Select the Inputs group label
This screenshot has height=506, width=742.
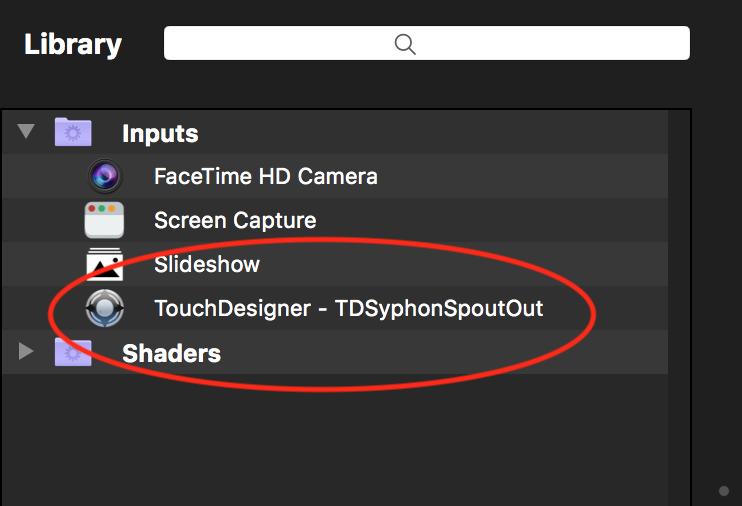[160, 133]
